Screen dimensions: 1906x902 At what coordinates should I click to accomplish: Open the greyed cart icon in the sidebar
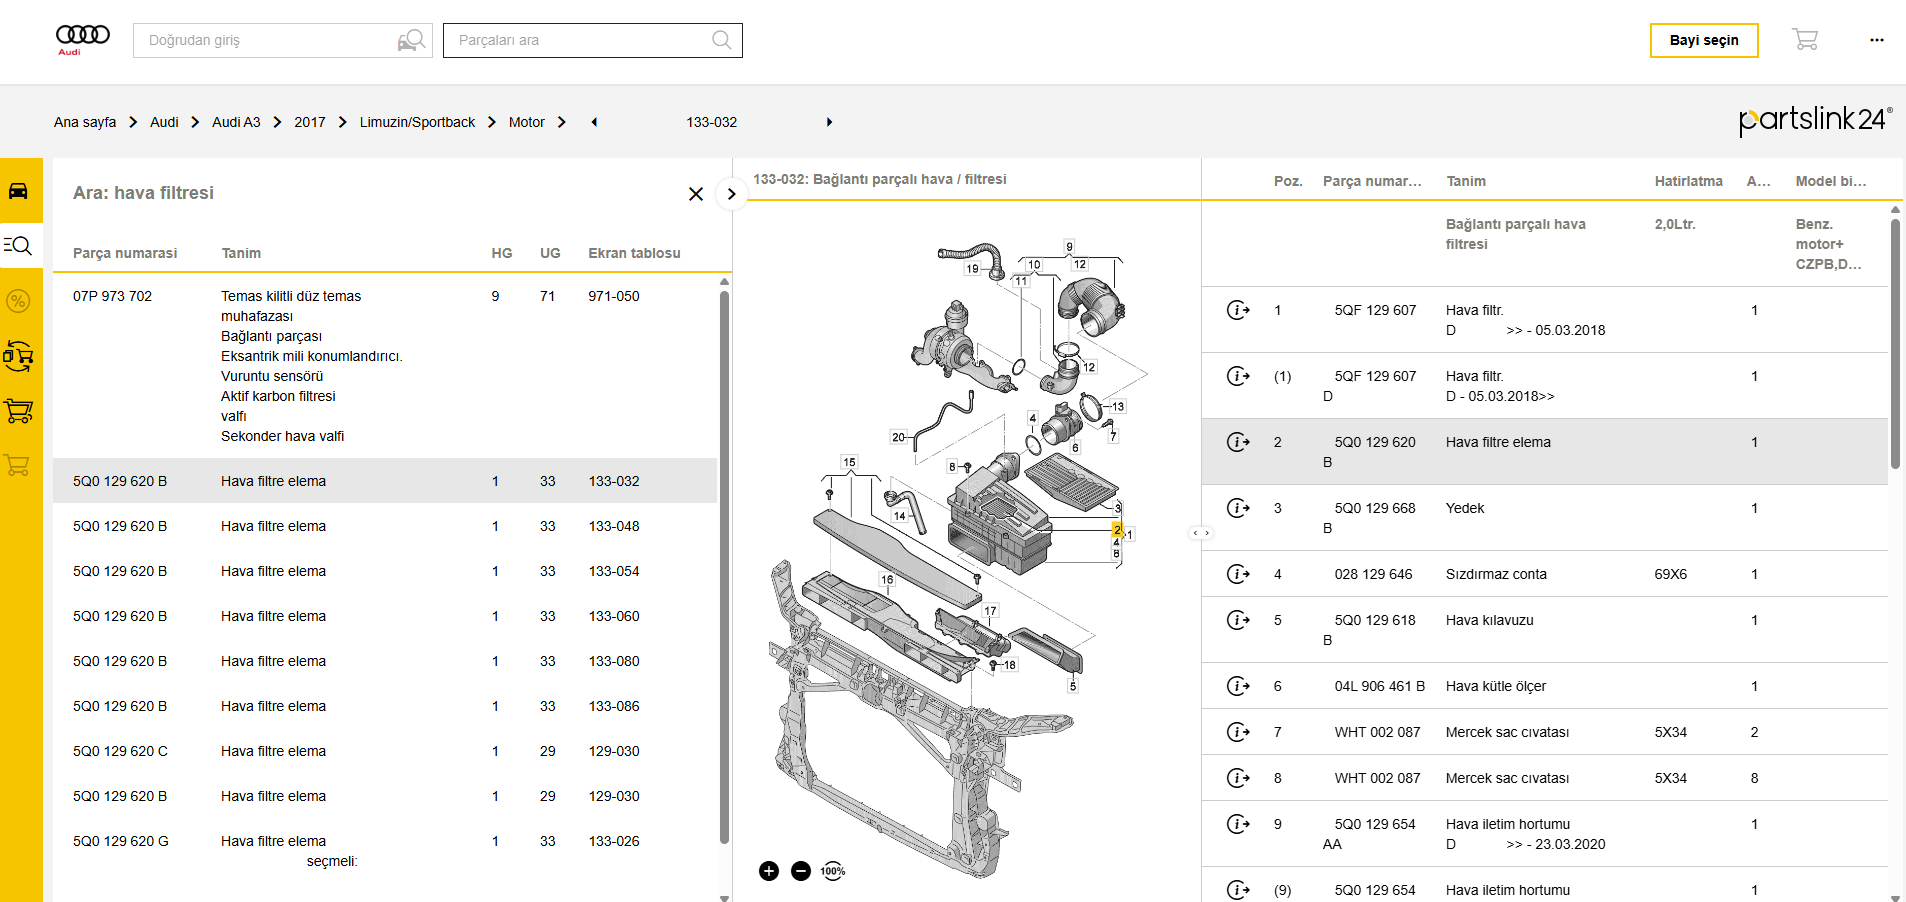pos(17,465)
